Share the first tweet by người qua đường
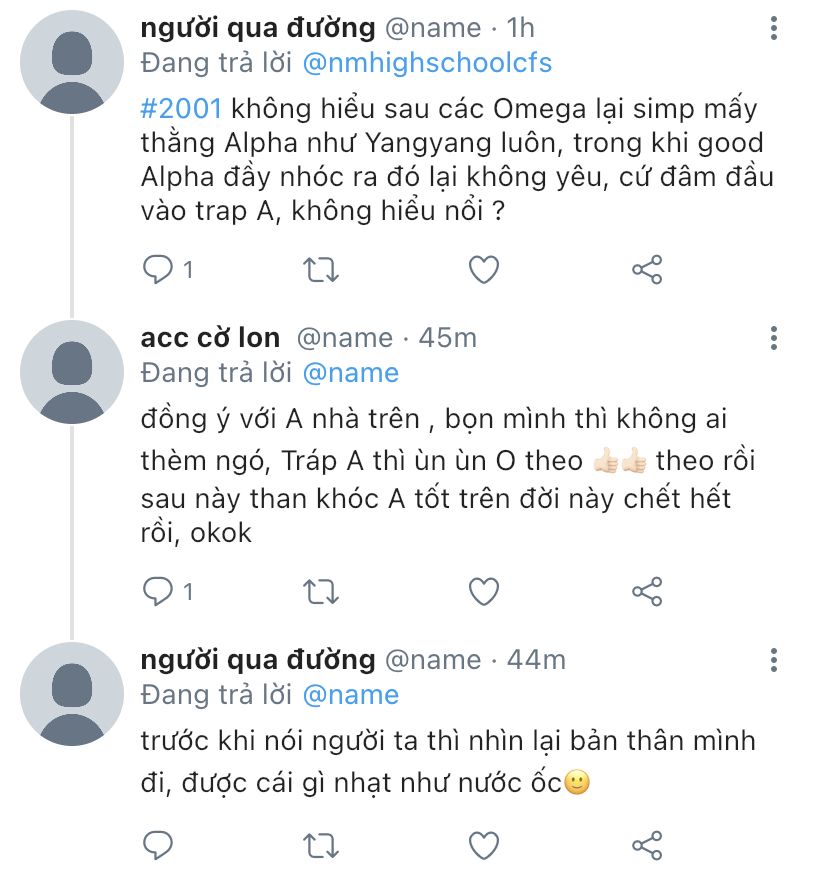The height and width of the screenshot is (875, 828). point(647,270)
